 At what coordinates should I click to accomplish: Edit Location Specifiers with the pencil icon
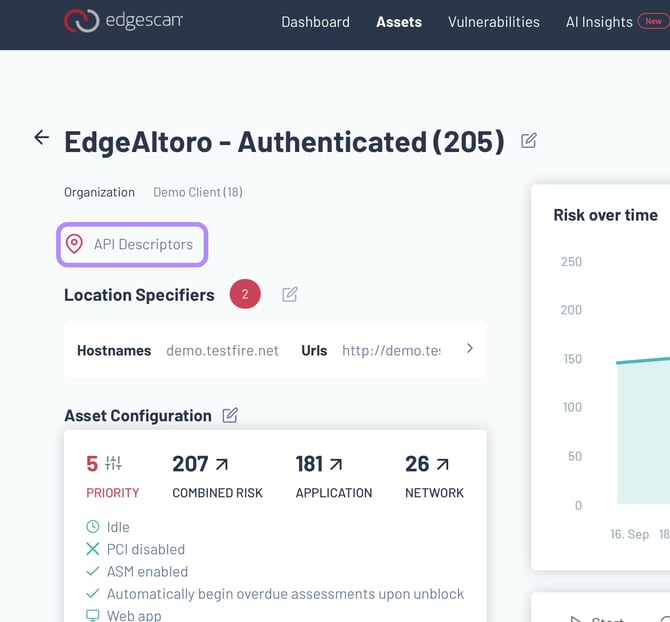[x=290, y=294]
